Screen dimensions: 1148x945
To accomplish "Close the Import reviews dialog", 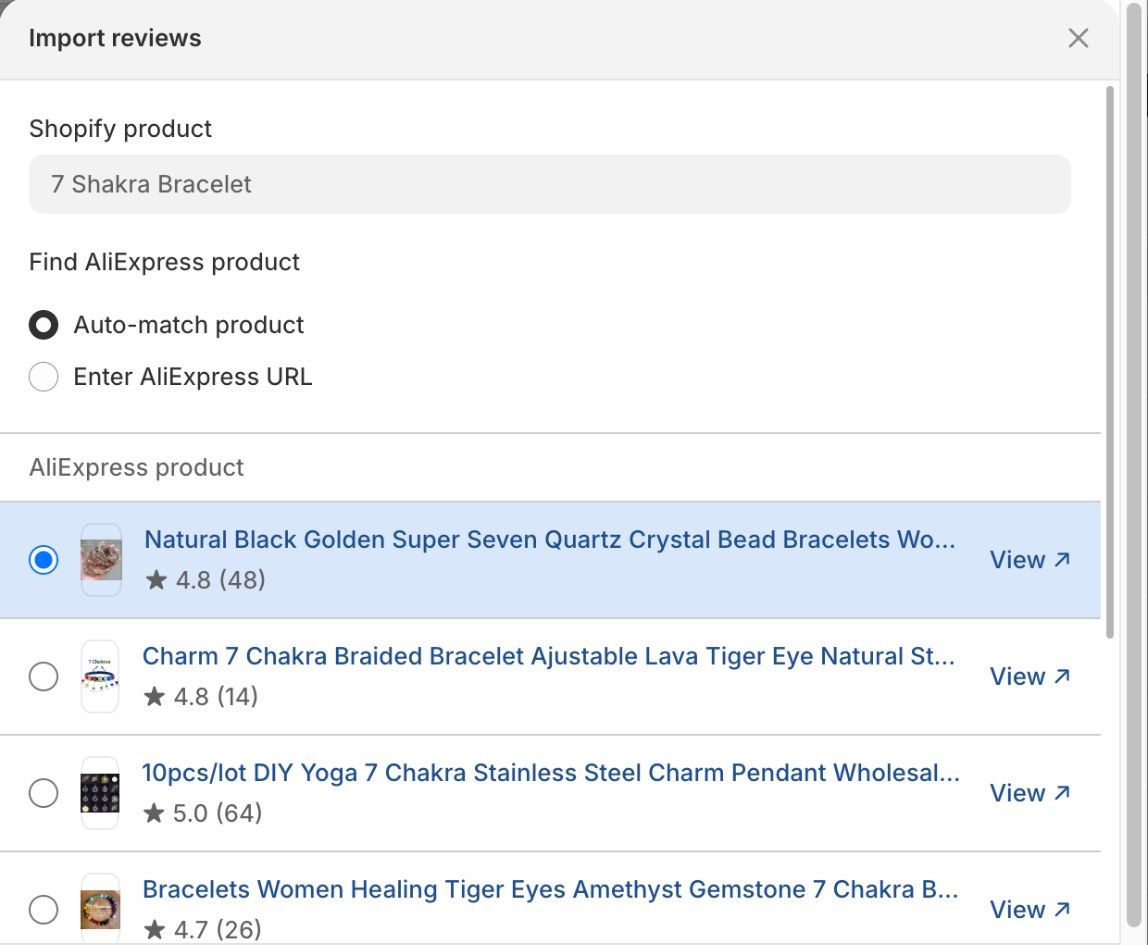I will click(x=1078, y=38).
